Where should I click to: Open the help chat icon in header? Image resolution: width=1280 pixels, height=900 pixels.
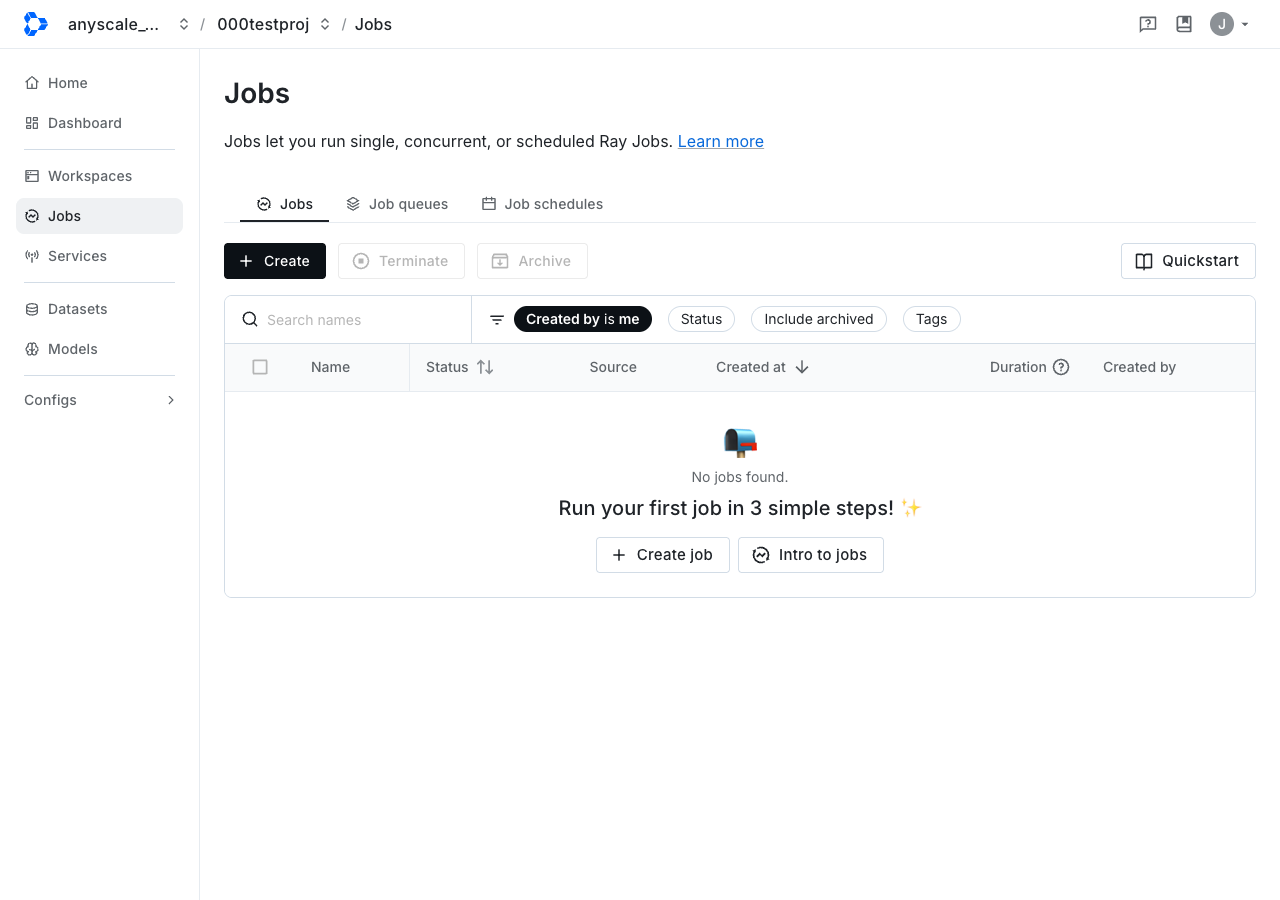point(1148,24)
